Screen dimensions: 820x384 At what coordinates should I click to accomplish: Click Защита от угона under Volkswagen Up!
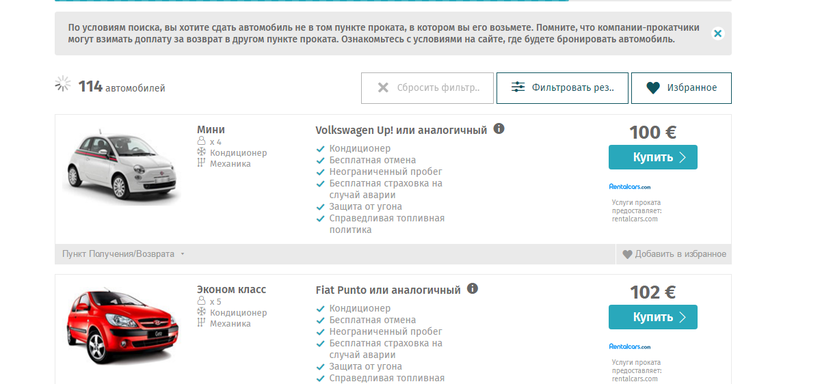click(x=366, y=207)
